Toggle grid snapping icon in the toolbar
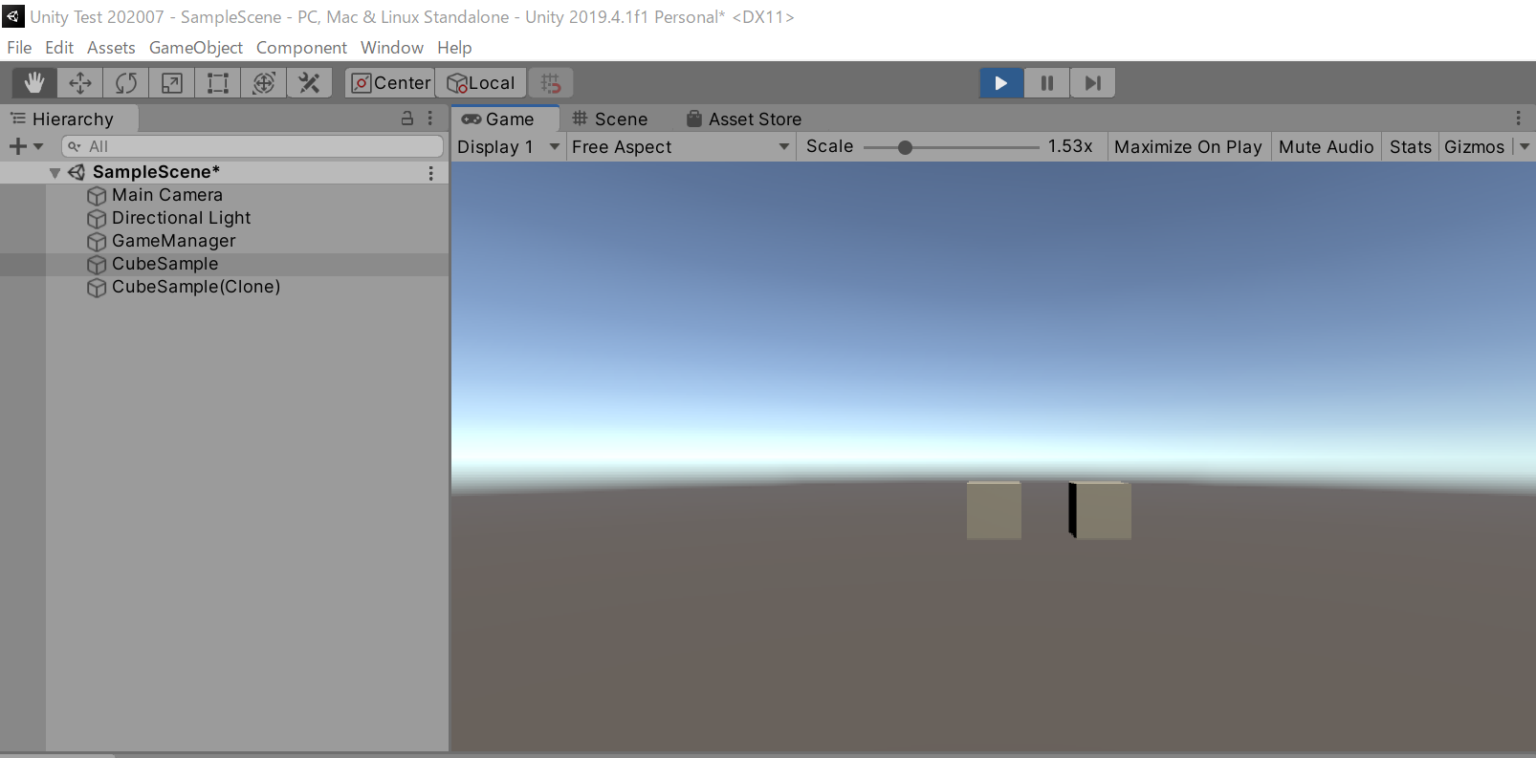The width and height of the screenshot is (1536, 758). 550,82
